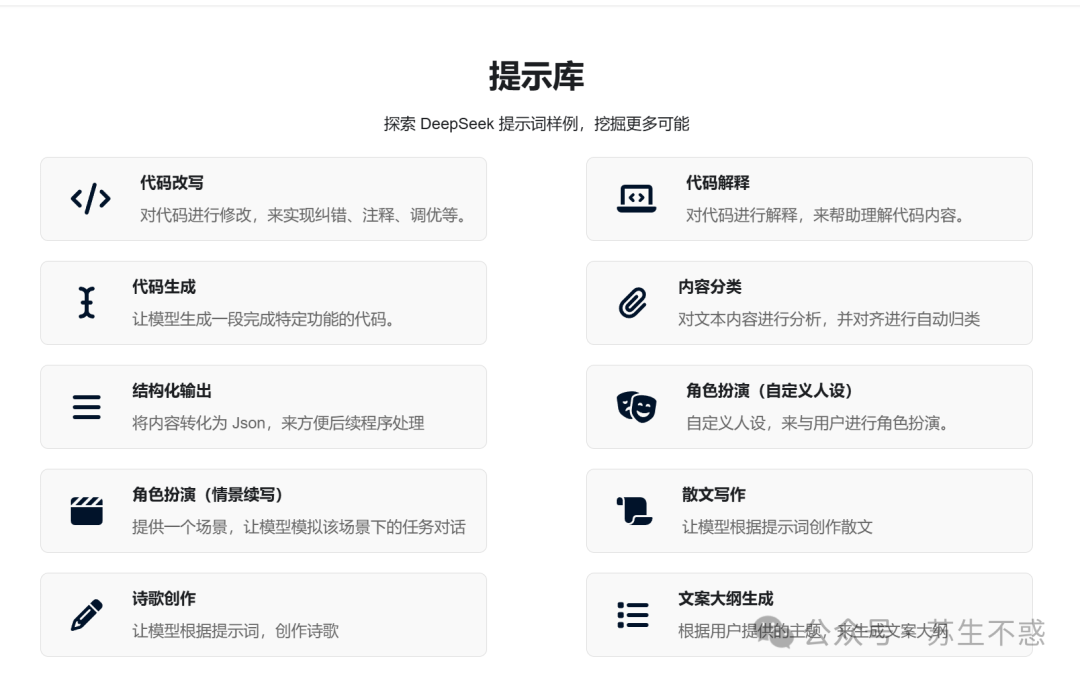Open the 代码改写 prompt card title

click(172, 183)
